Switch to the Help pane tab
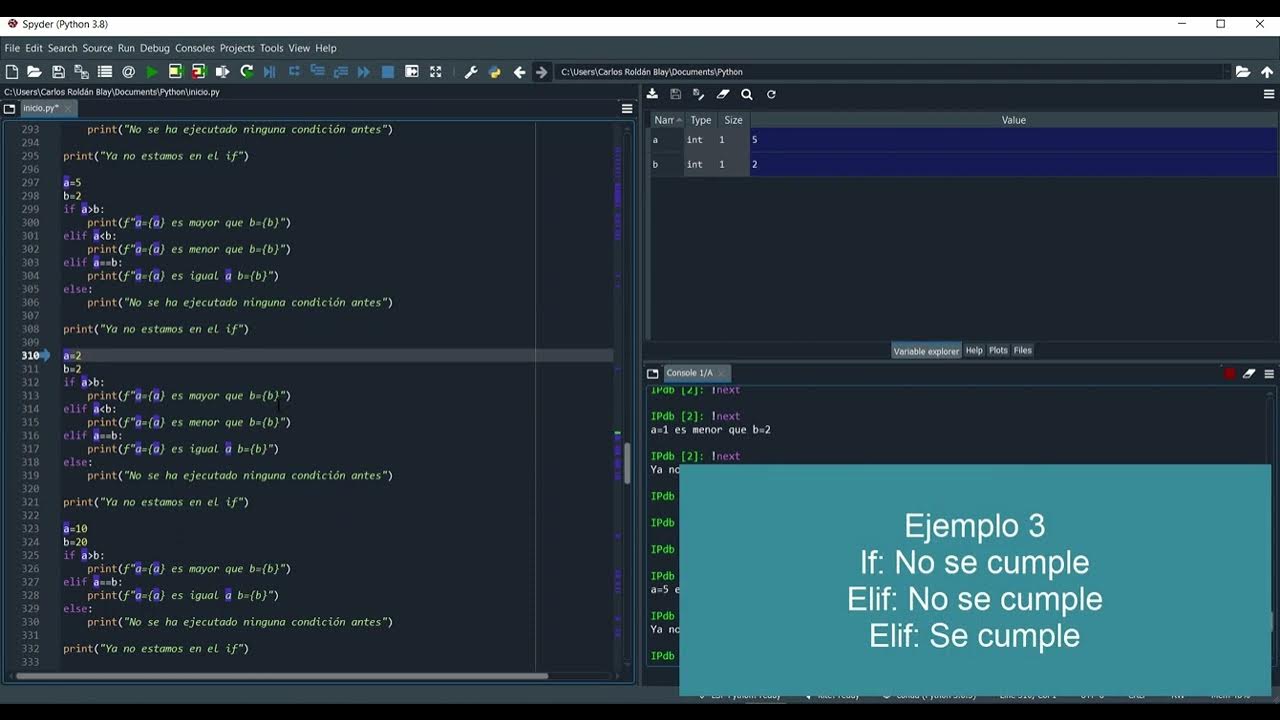 coord(974,351)
